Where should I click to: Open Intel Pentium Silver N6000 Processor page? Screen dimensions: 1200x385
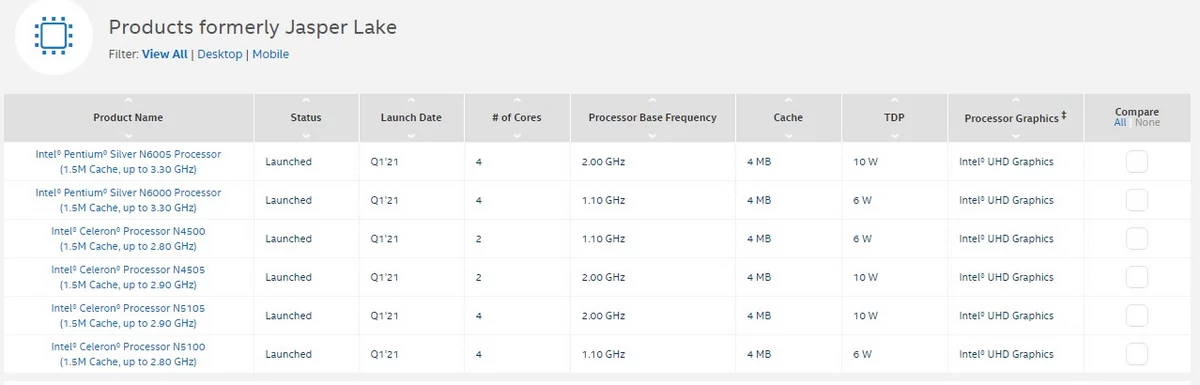point(128,200)
